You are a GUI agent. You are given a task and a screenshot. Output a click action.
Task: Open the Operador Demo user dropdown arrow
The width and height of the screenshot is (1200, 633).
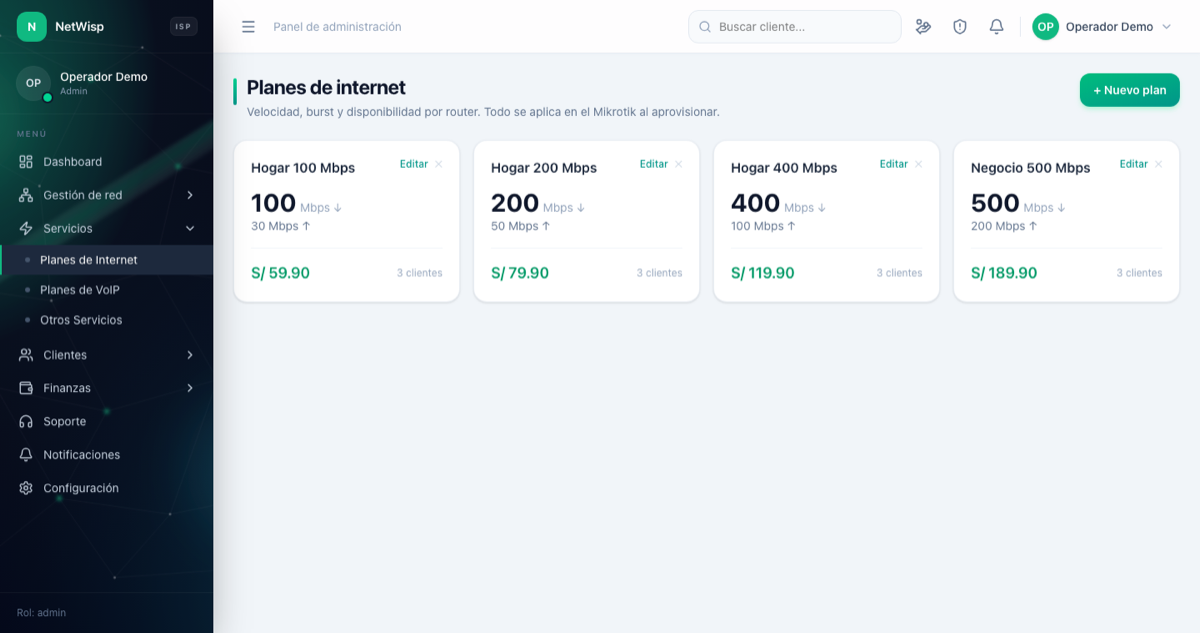(x=1166, y=27)
